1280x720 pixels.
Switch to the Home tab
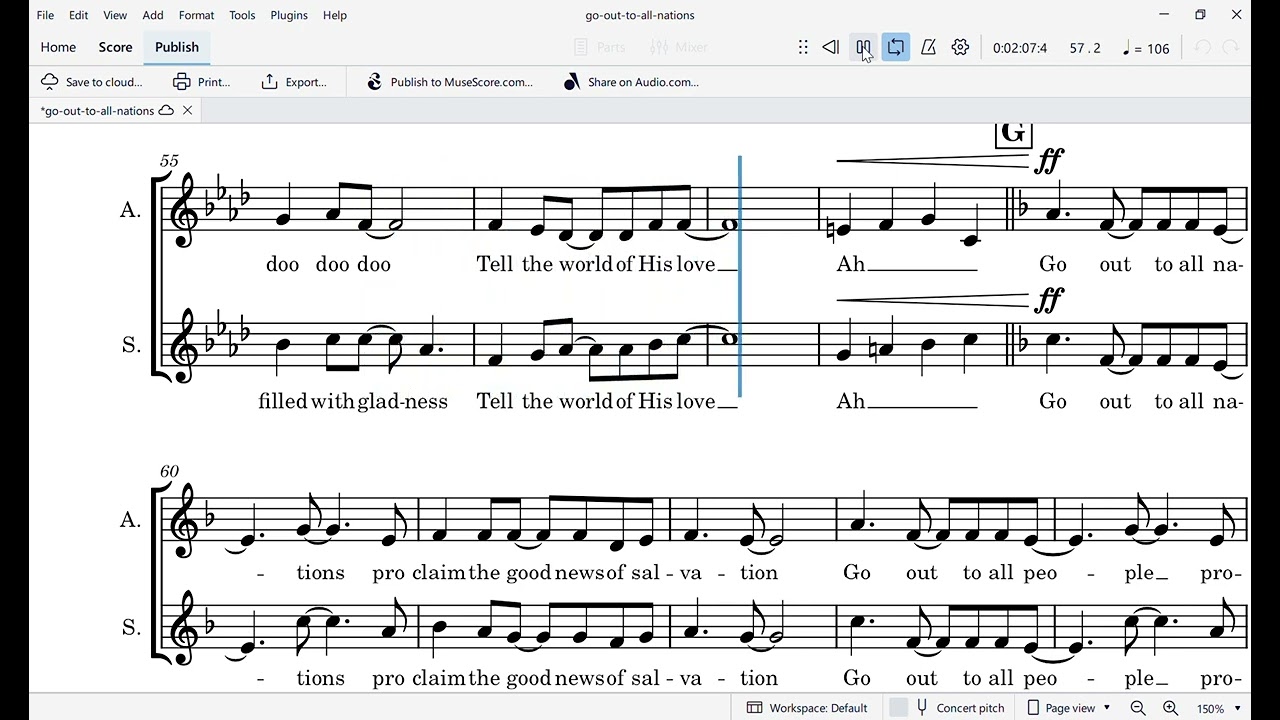point(58,47)
